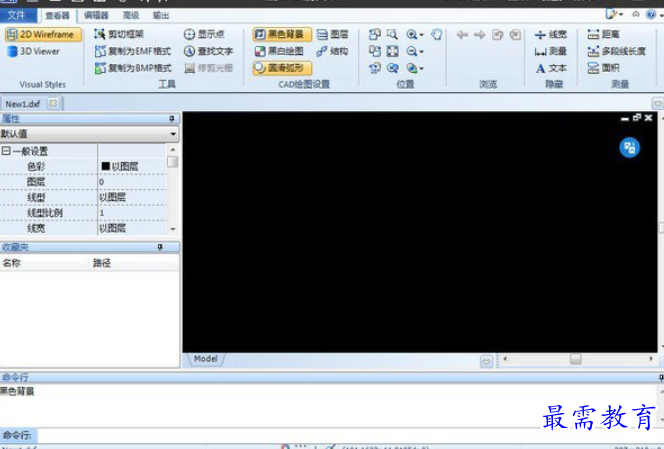
Task: Click the ribbon minimize caret icon
Action: pyautogui.click(x=636, y=14)
